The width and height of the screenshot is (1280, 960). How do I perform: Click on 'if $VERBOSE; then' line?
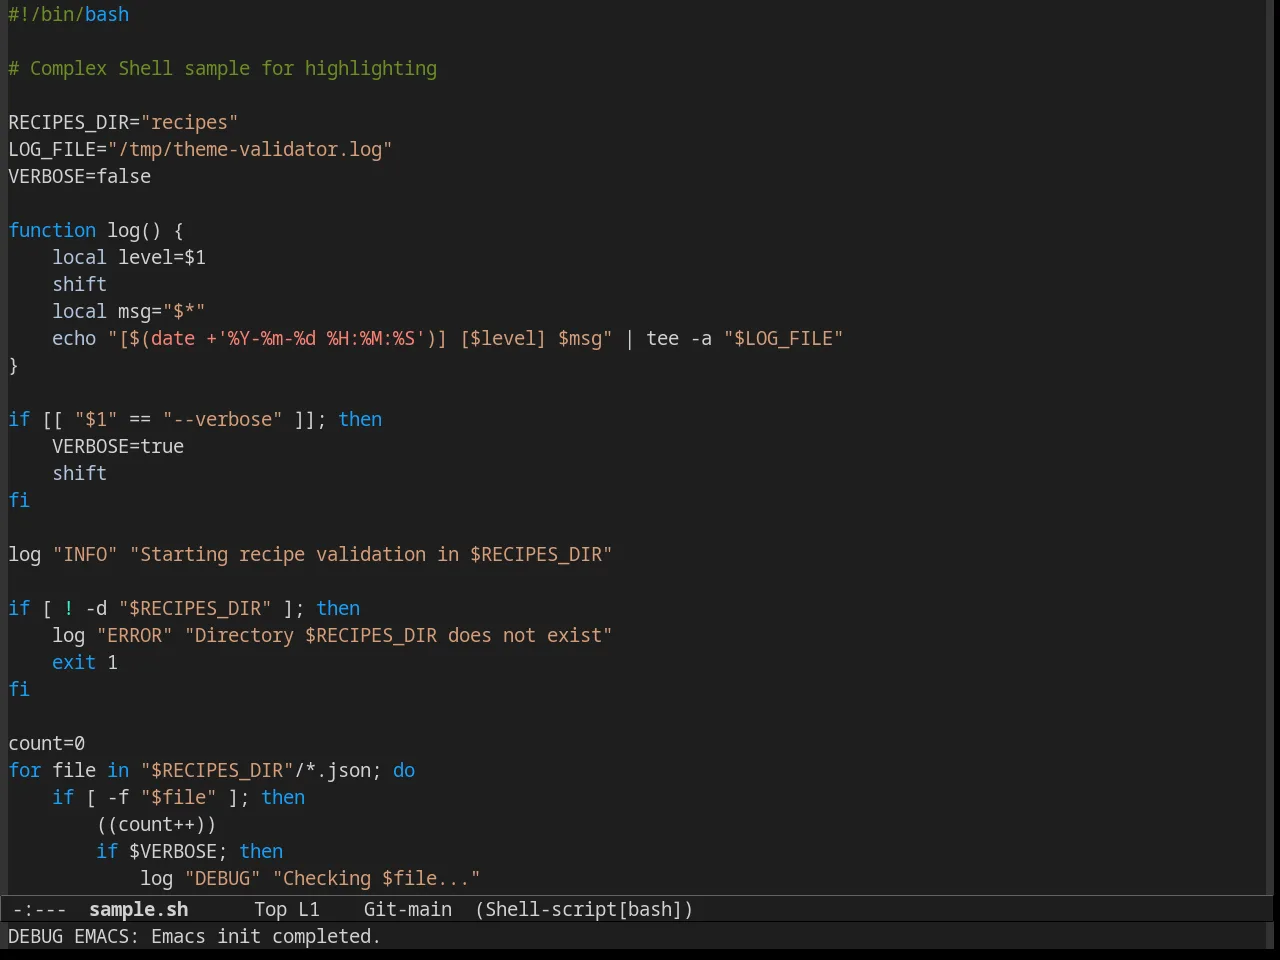190,851
